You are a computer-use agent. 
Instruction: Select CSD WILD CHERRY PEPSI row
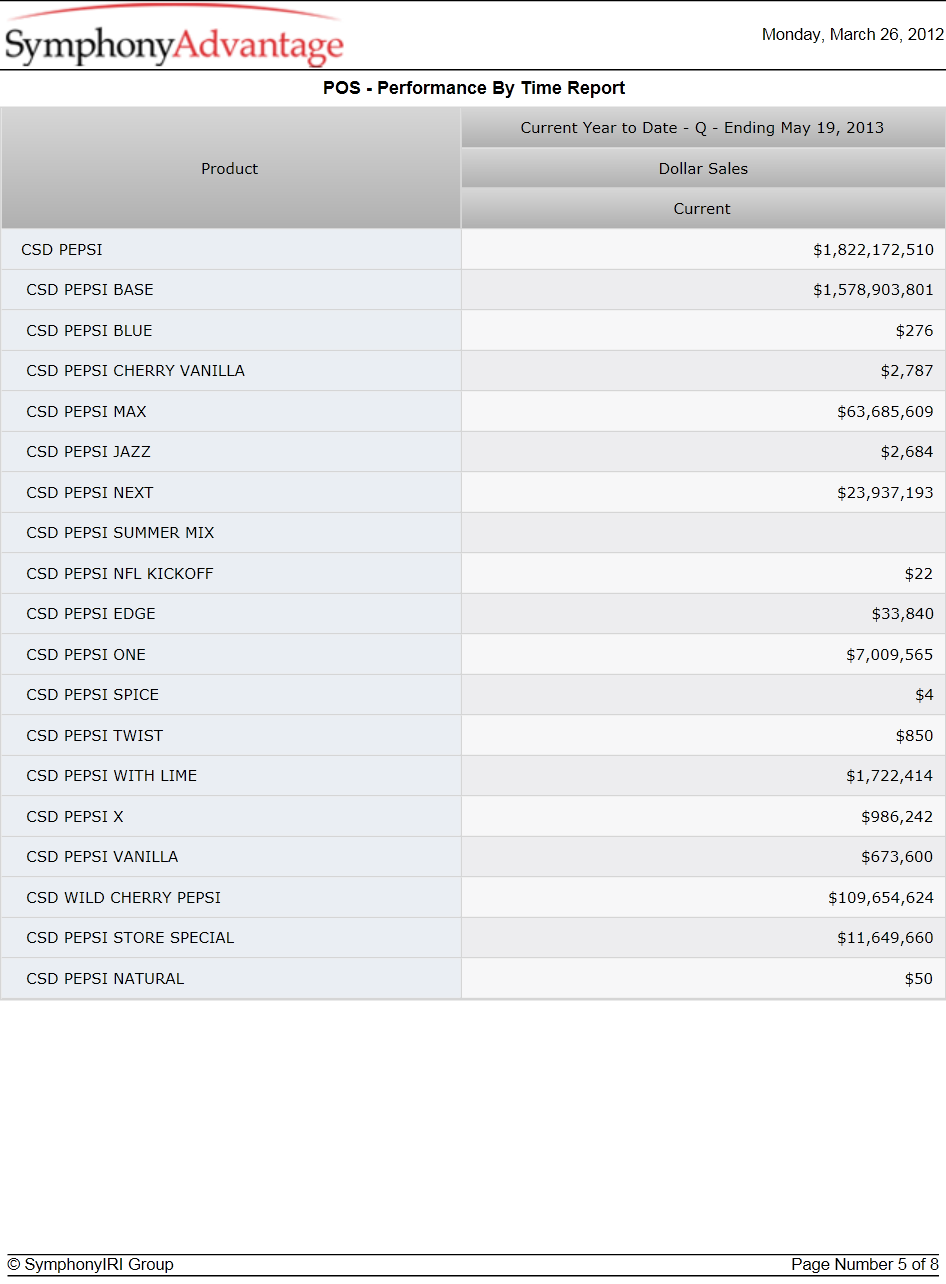point(473,897)
